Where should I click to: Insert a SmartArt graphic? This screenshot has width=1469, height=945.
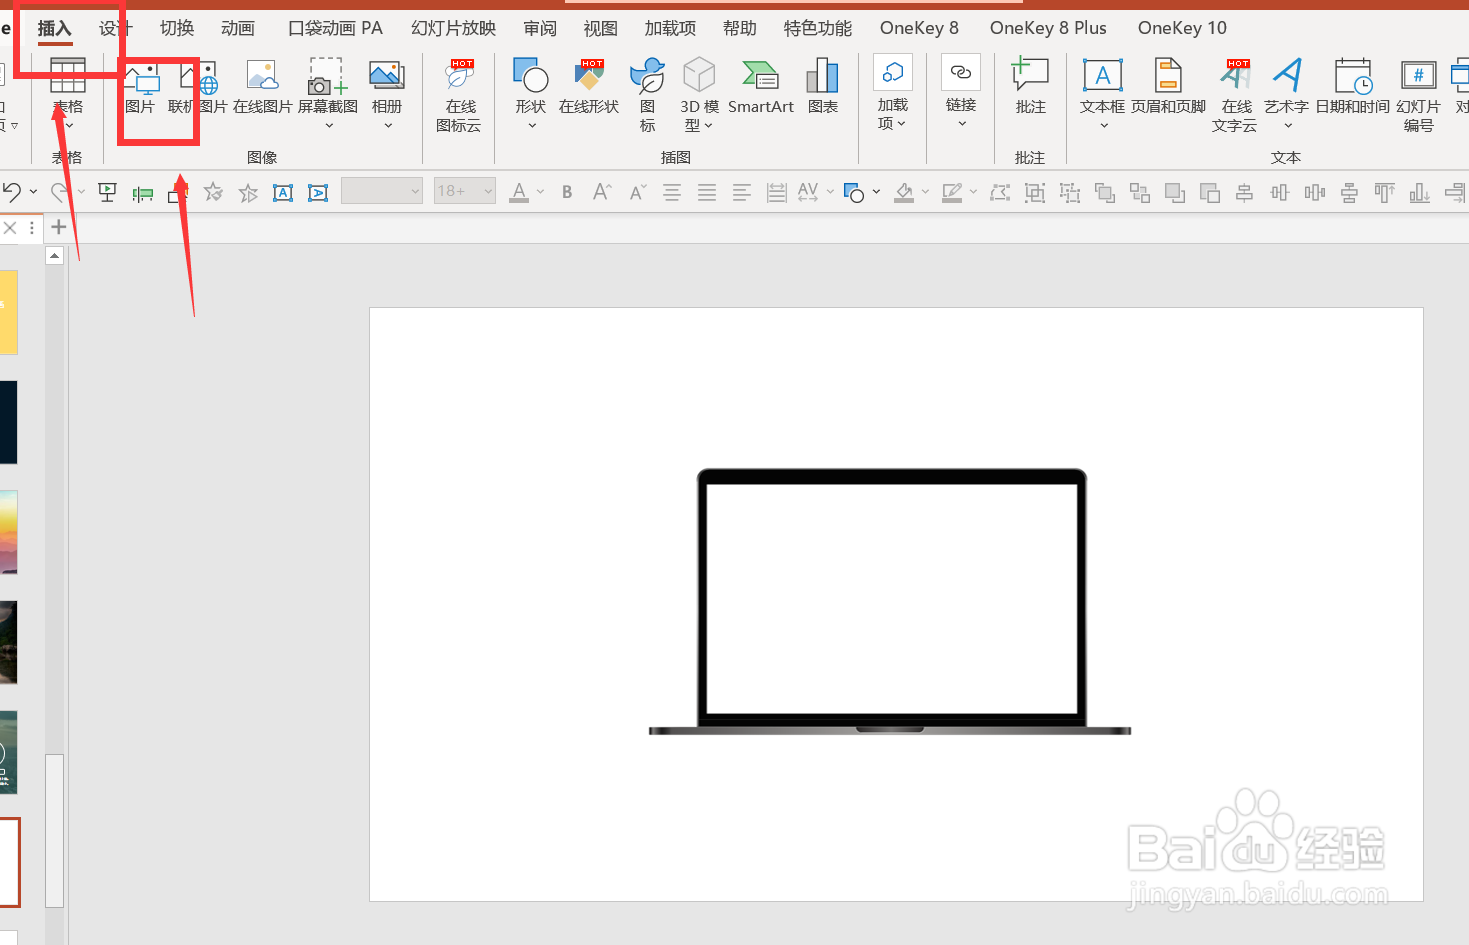tap(761, 88)
